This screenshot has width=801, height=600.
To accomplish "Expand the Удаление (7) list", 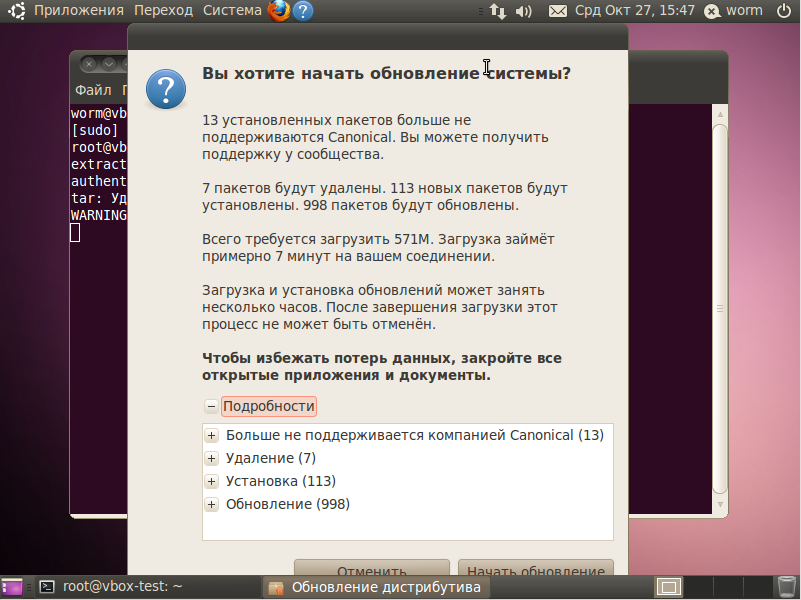I will click(x=211, y=459).
